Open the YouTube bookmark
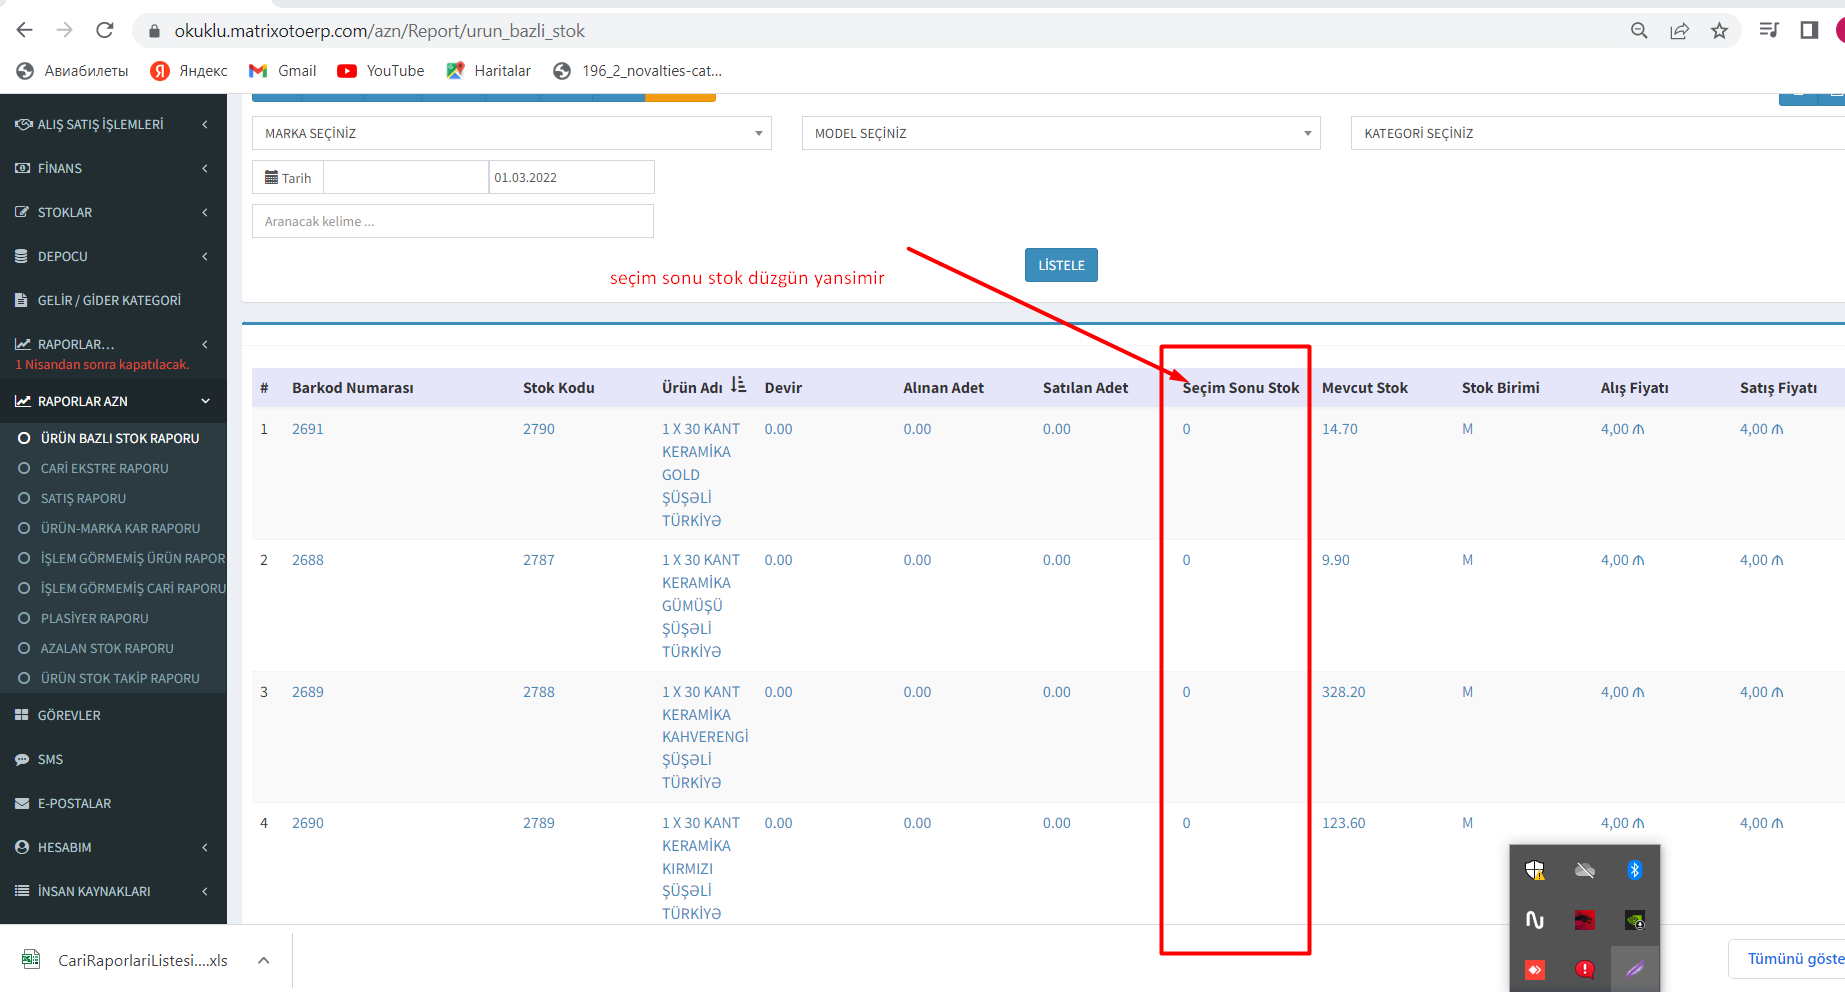1845x992 pixels. pos(381,71)
